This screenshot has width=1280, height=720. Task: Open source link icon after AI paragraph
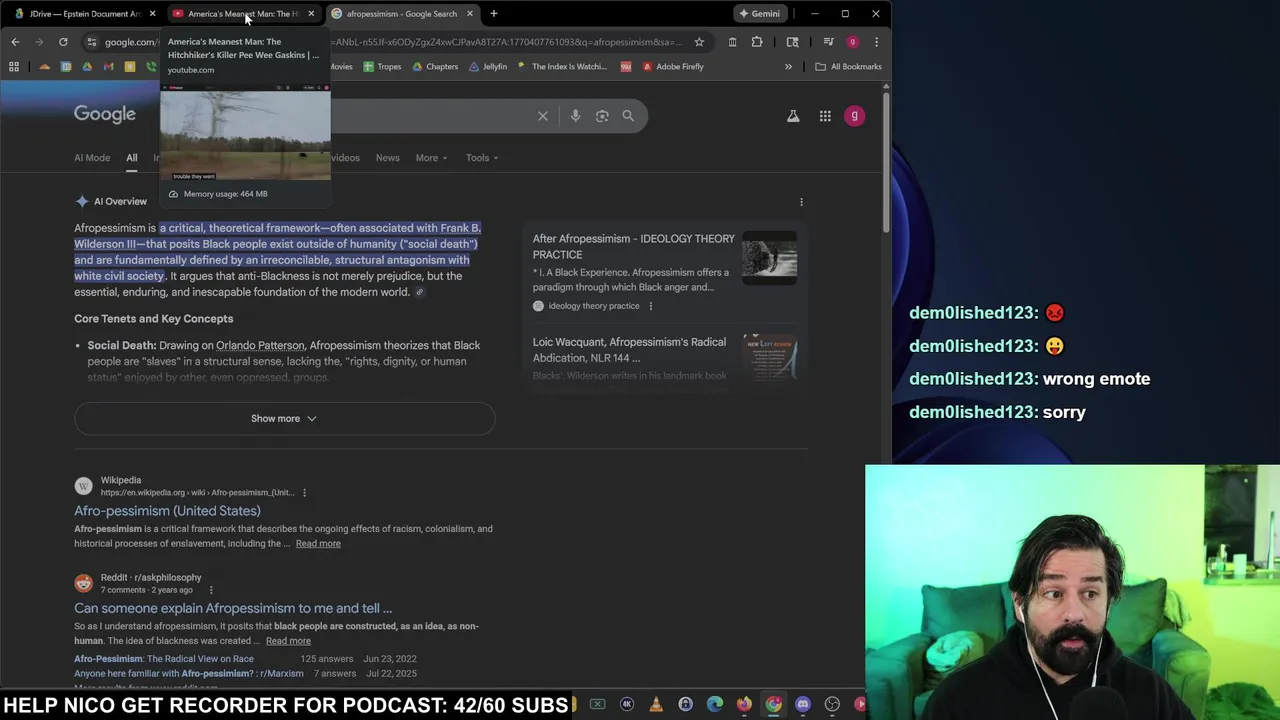(420, 292)
